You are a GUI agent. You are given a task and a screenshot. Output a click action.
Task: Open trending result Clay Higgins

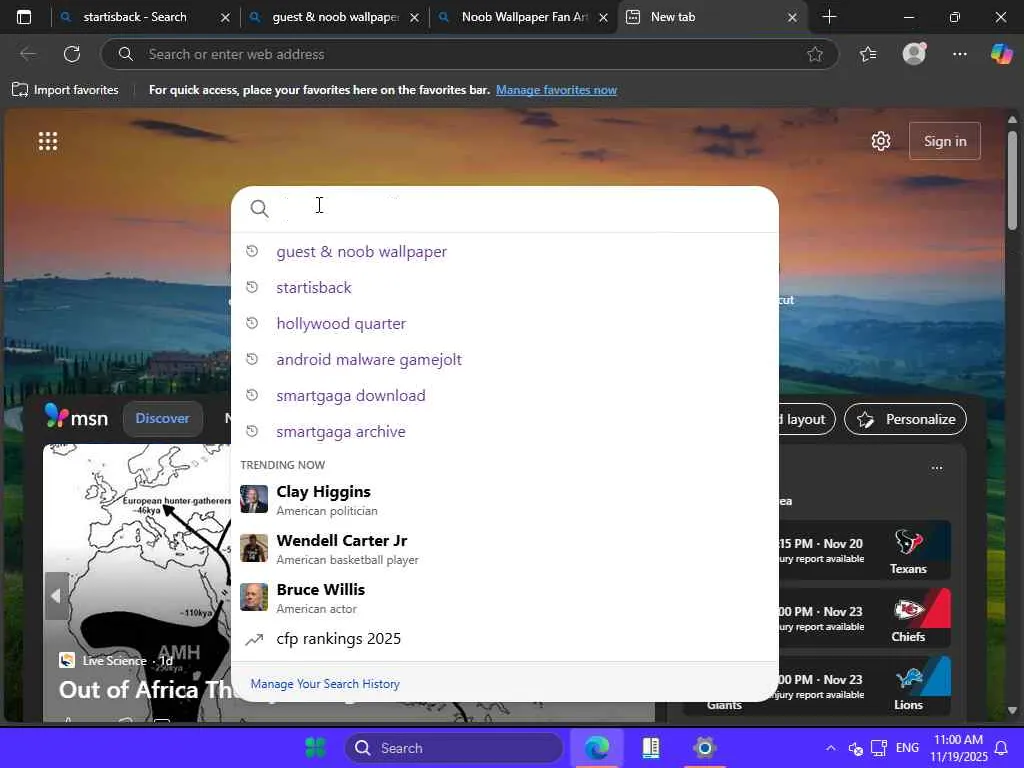coord(505,500)
